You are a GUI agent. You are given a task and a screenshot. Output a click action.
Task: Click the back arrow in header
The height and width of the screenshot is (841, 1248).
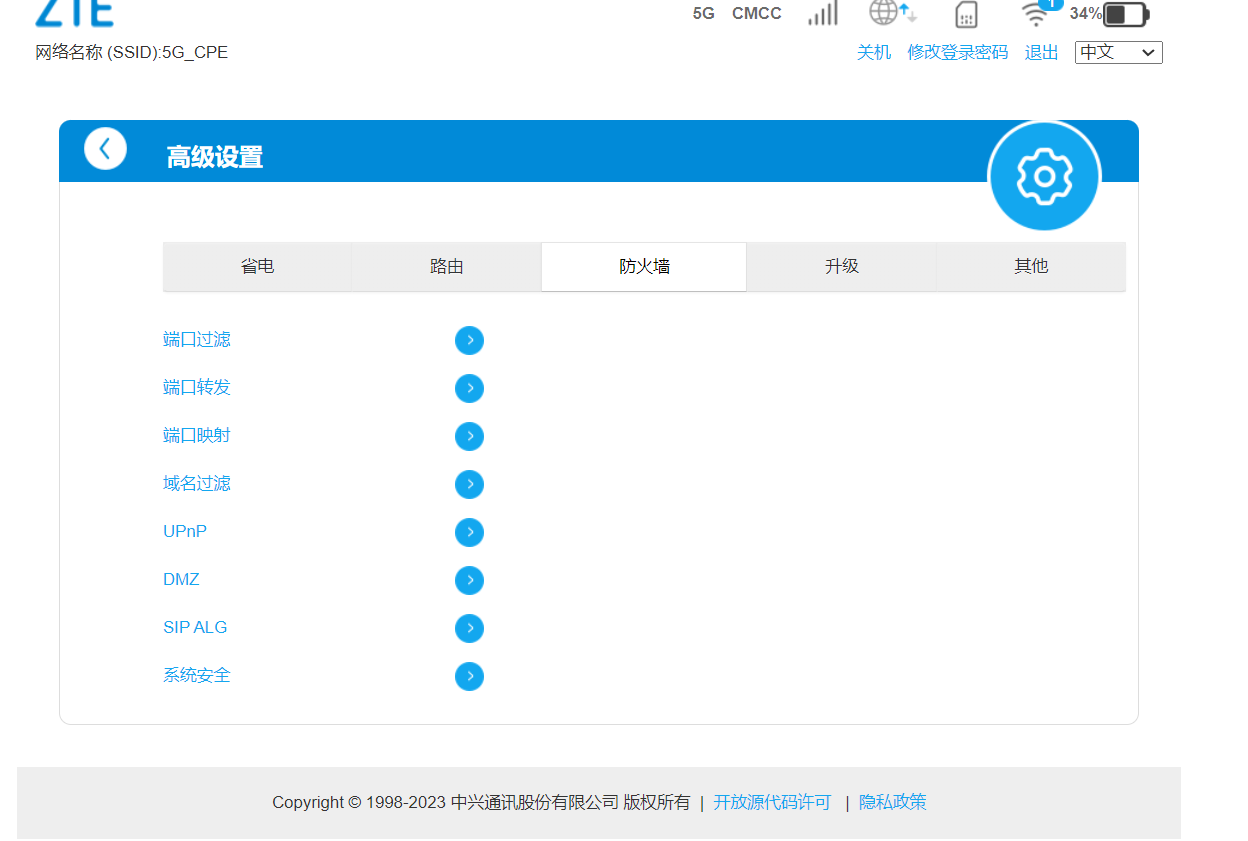tap(105, 149)
